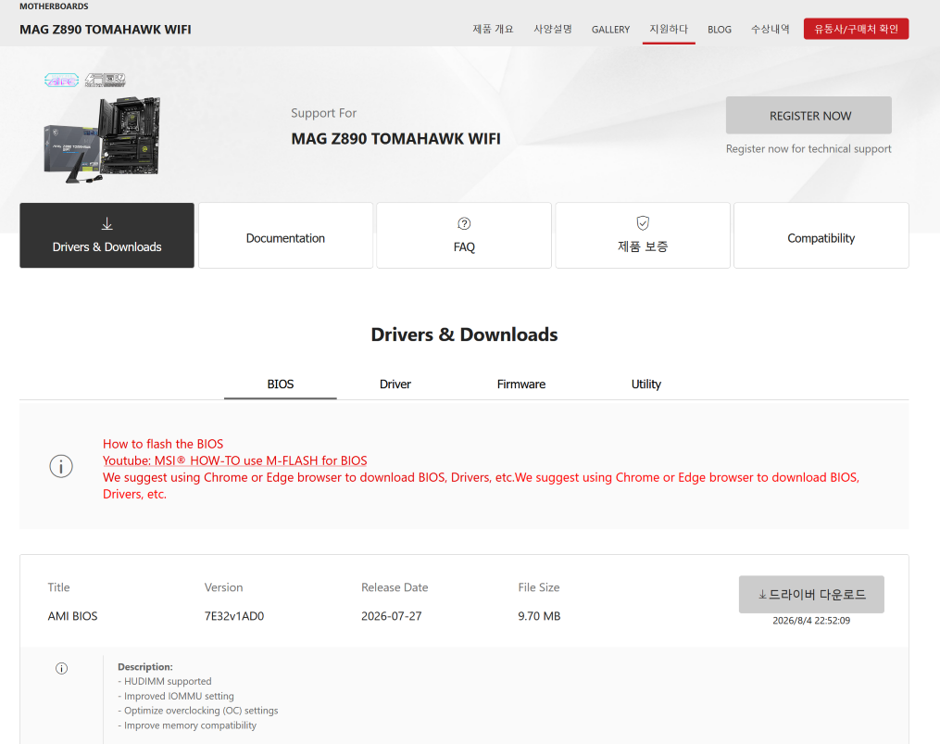Click the info icon beside How to flash the BIOS

click(61, 466)
